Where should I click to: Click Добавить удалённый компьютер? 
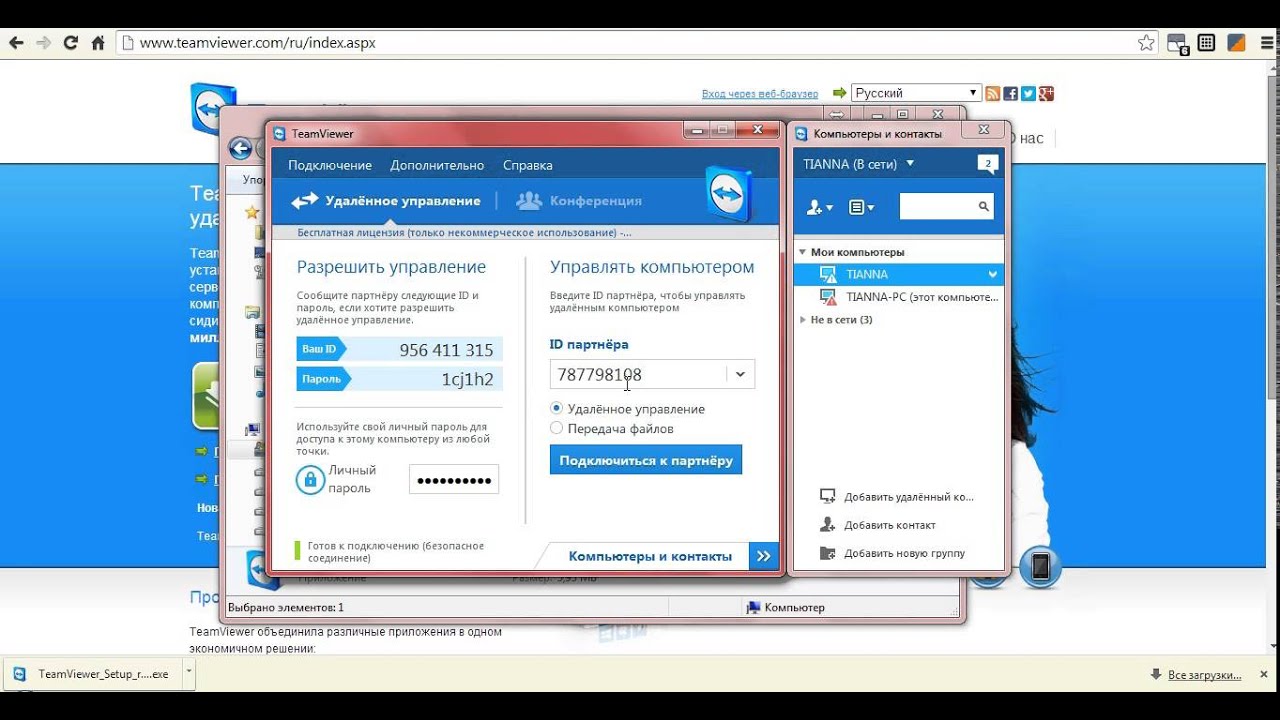pyautogui.click(x=897, y=497)
